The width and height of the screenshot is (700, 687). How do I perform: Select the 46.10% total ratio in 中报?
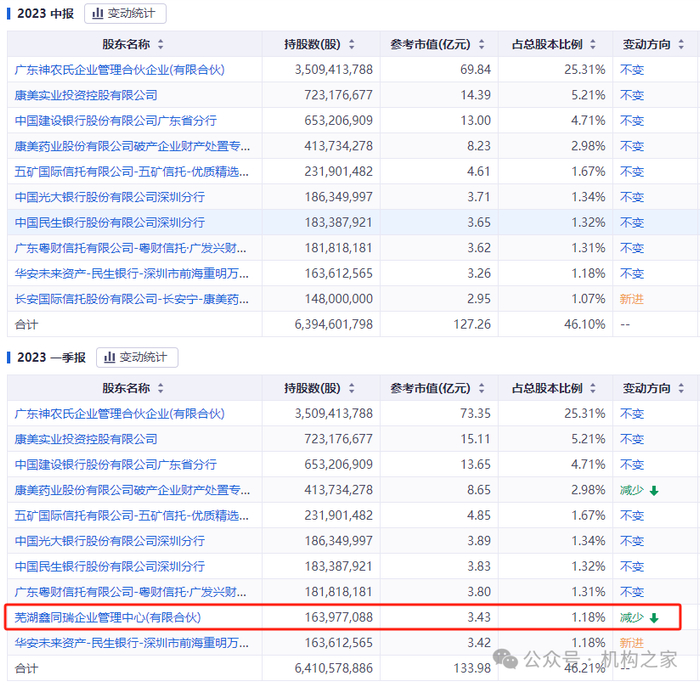[x=584, y=325]
